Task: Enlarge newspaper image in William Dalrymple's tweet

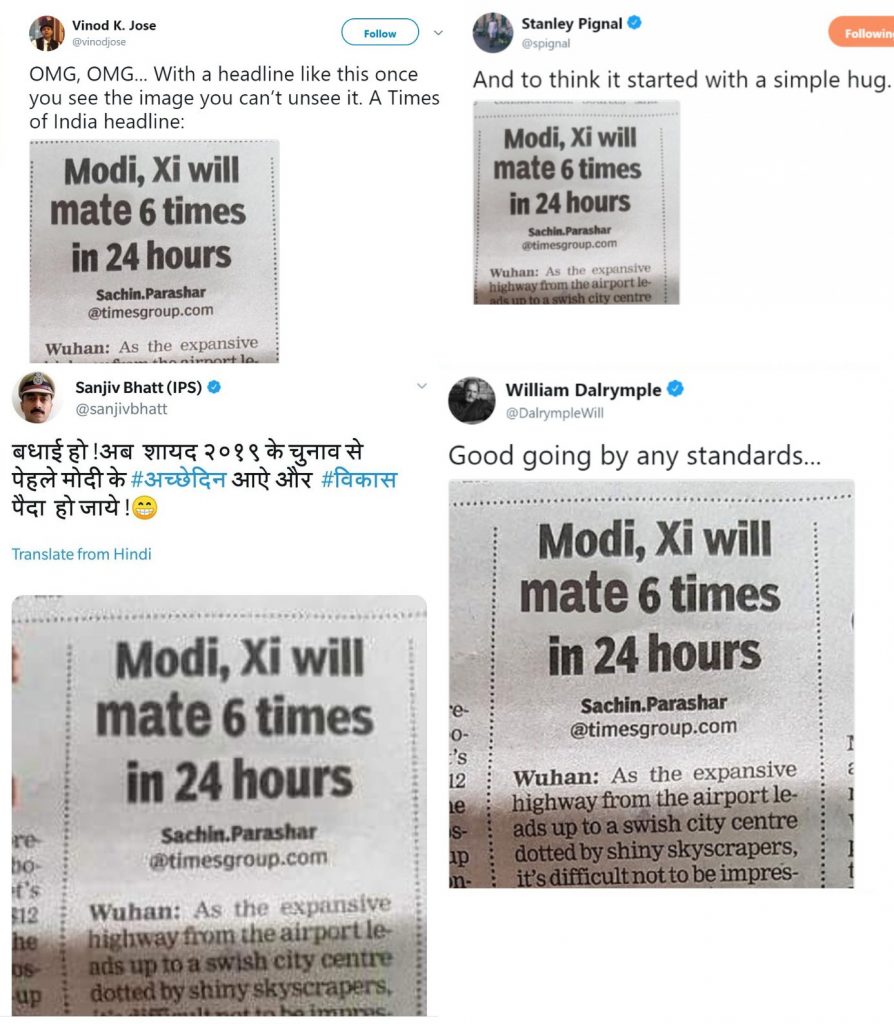Action: click(651, 684)
